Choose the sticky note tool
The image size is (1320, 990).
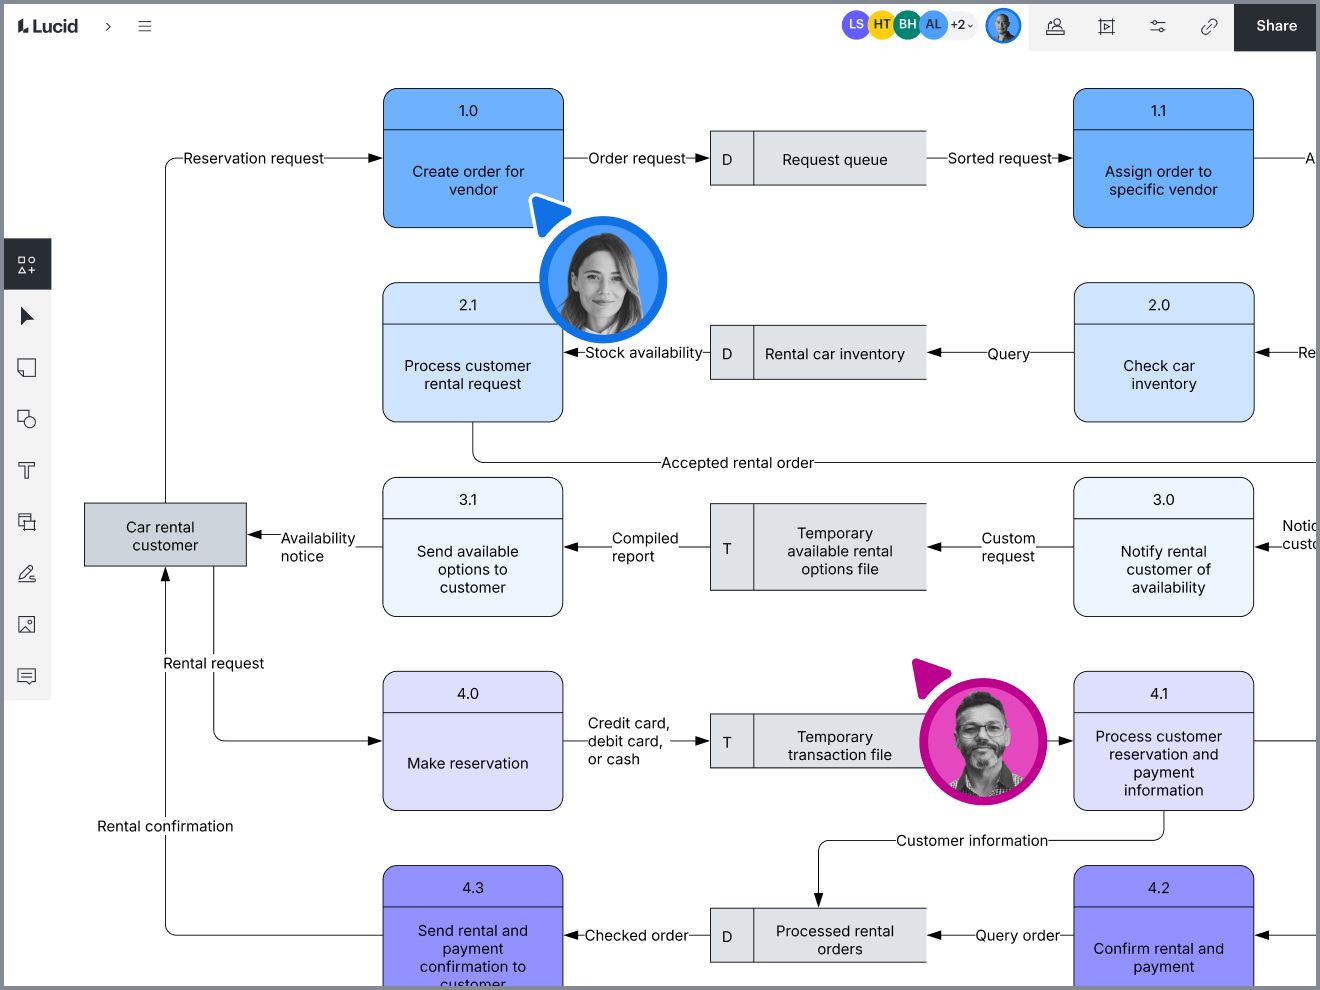tap(27, 368)
